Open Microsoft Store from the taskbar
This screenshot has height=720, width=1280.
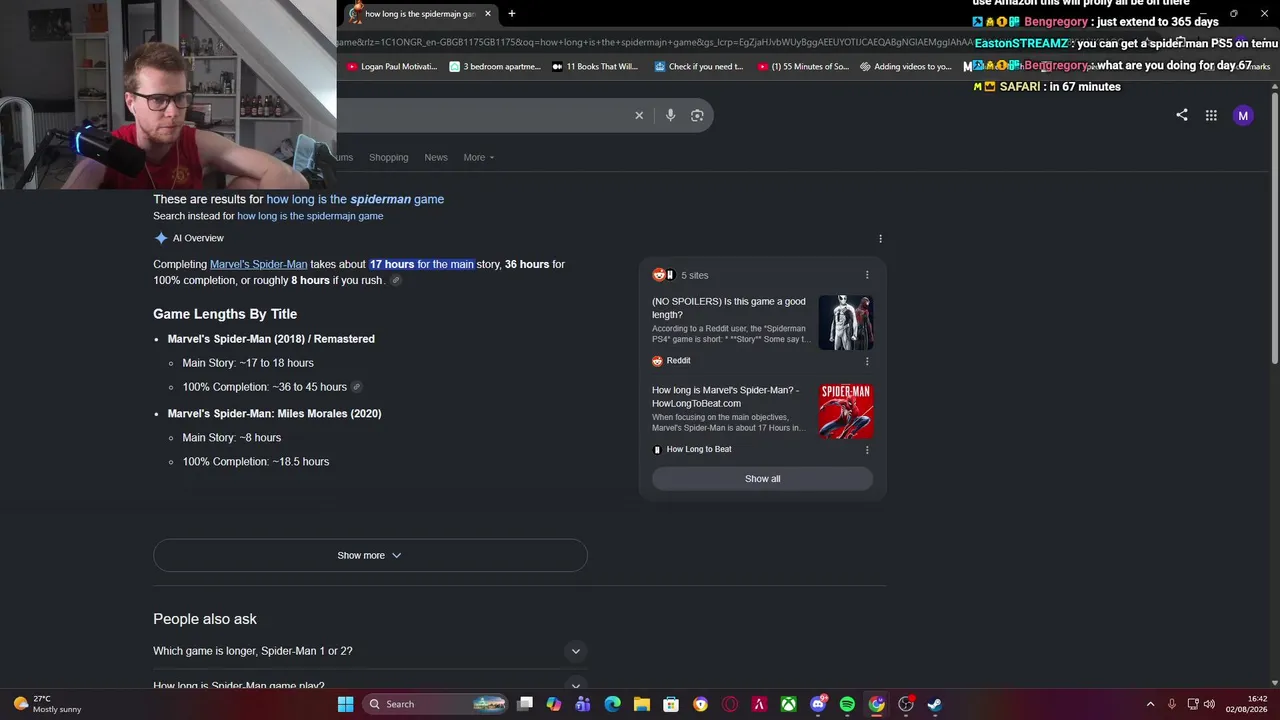pos(671,704)
